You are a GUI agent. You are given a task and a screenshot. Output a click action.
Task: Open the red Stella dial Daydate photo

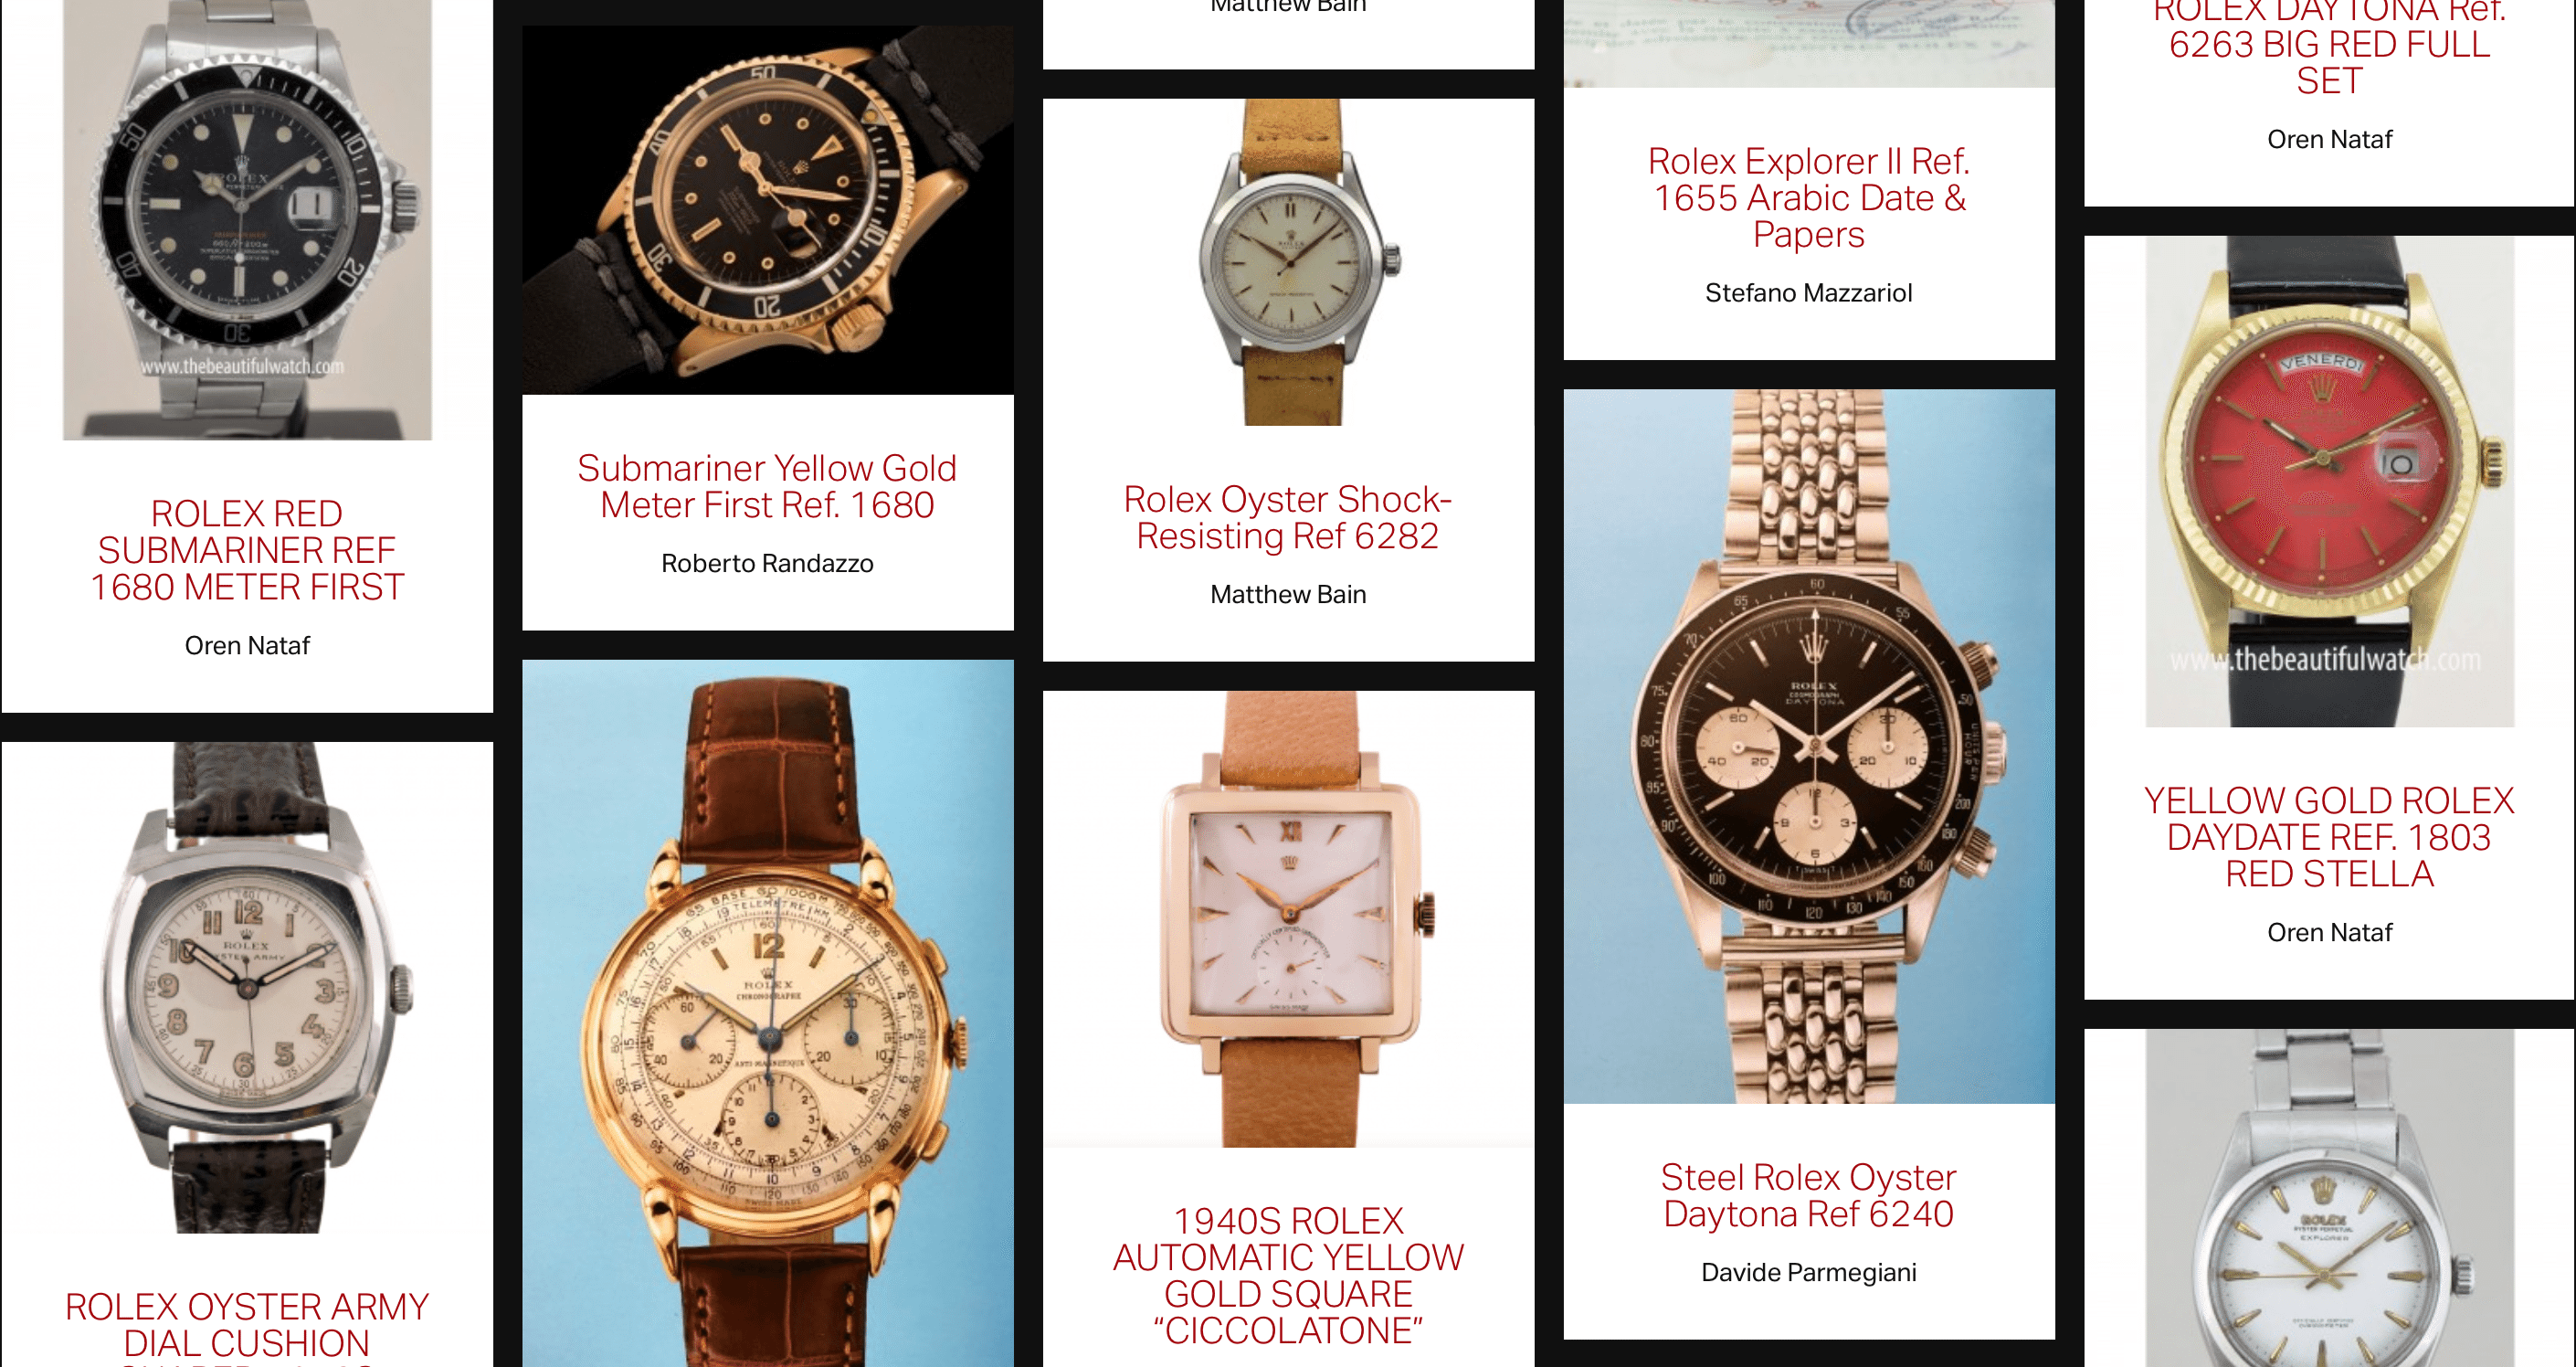coord(2330,481)
